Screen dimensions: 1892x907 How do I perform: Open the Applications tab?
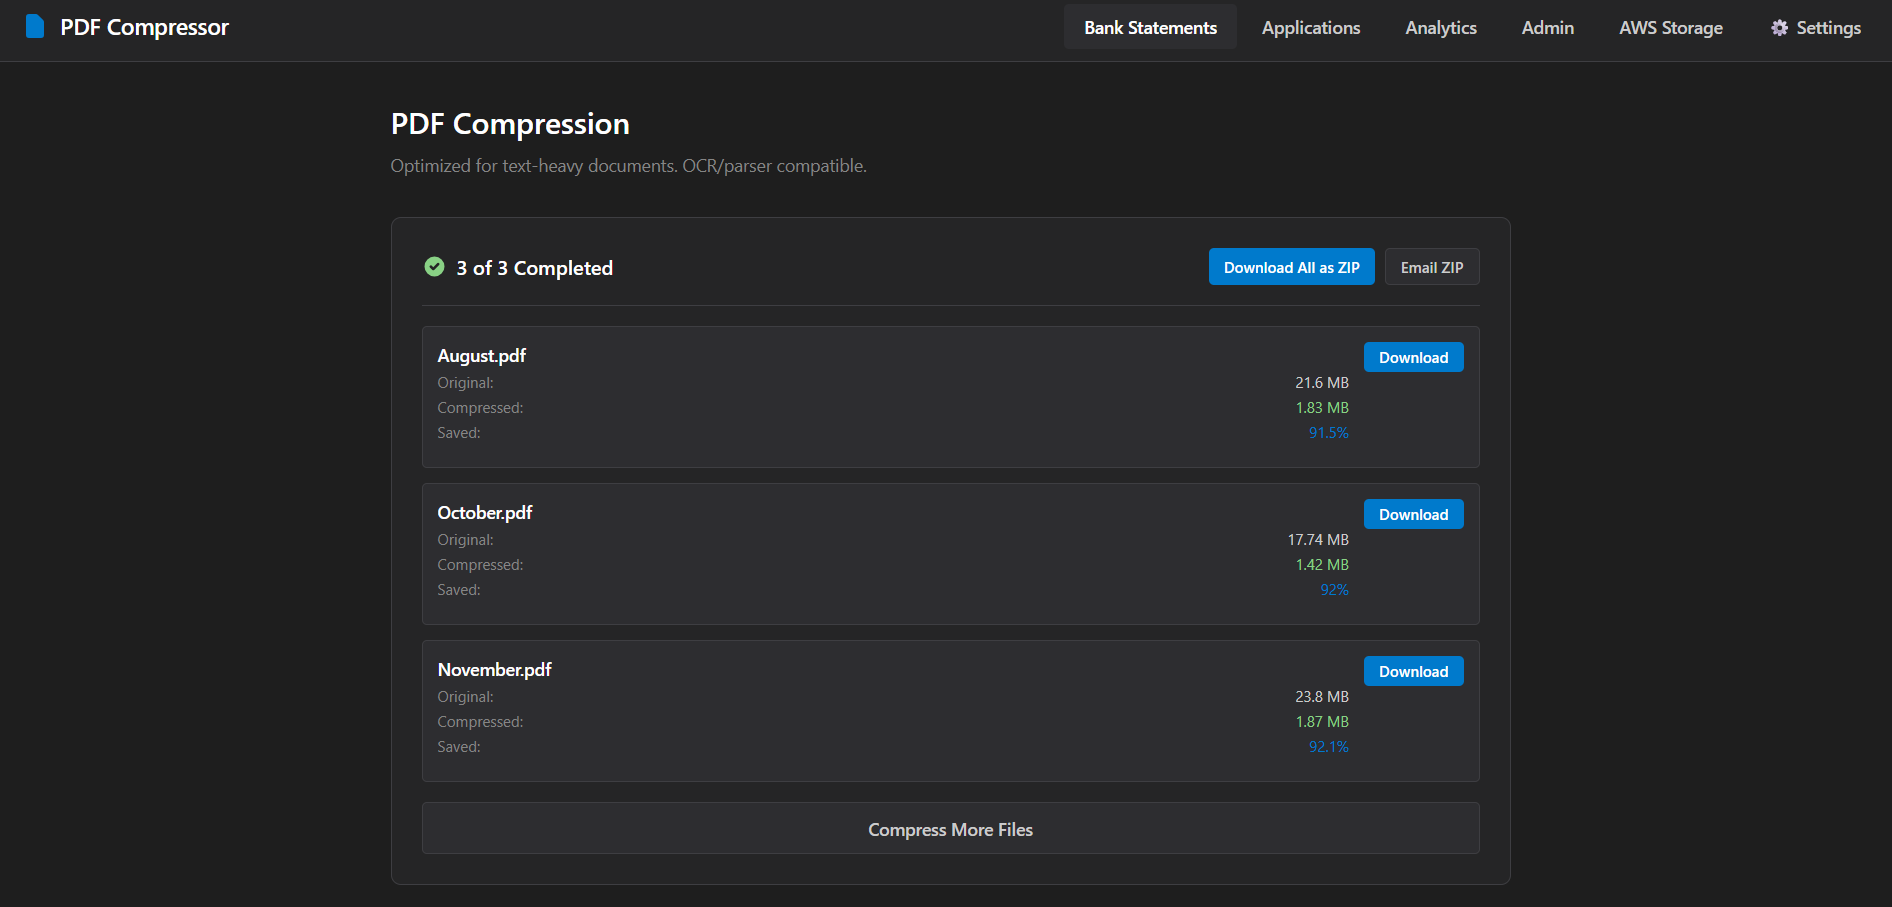click(1310, 28)
